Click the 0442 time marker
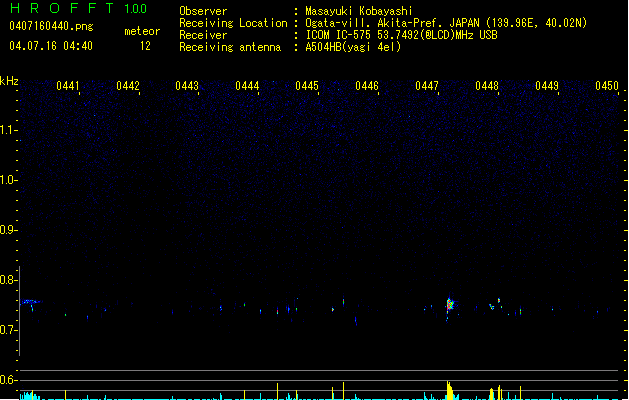 click(x=128, y=86)
